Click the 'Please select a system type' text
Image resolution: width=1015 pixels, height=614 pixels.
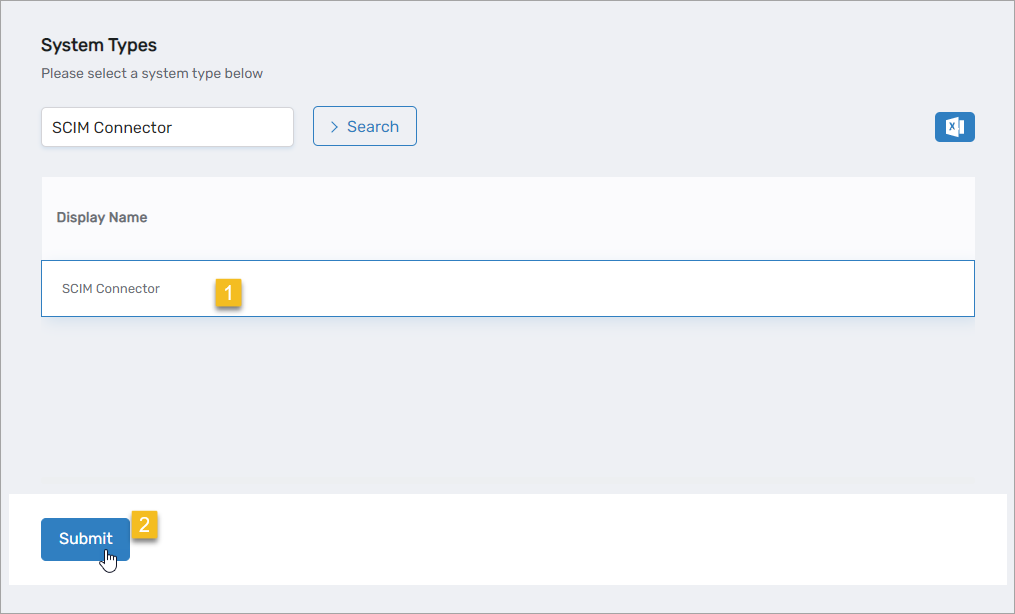(151, 73)
